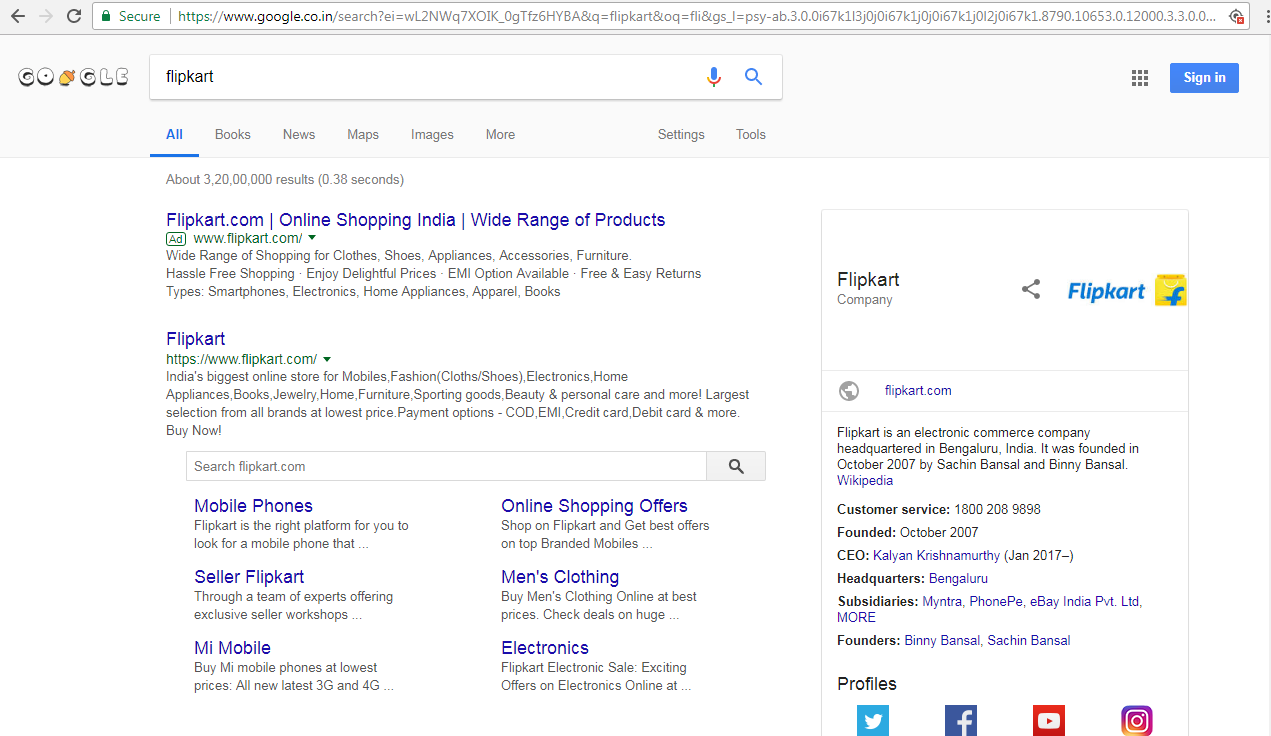Click the 'Founded: October 2007' row

(x=908, y=532)
